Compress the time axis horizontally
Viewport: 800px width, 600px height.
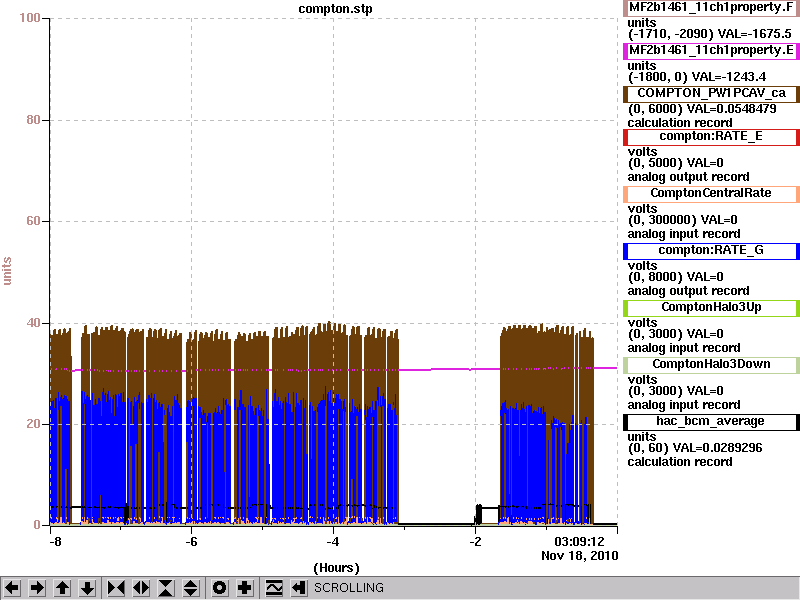pos(116,588)
